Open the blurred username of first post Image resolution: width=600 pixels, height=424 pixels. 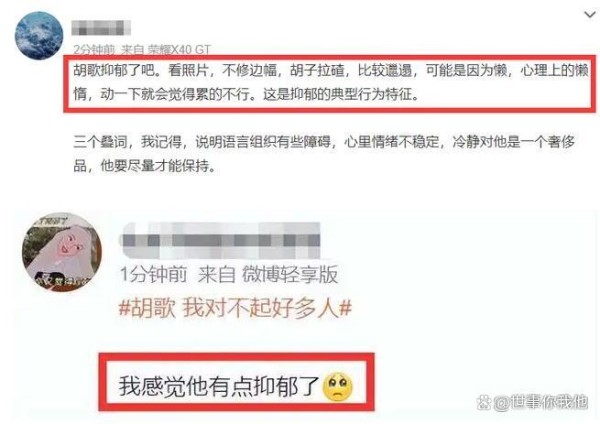click(x=101, y=28)
